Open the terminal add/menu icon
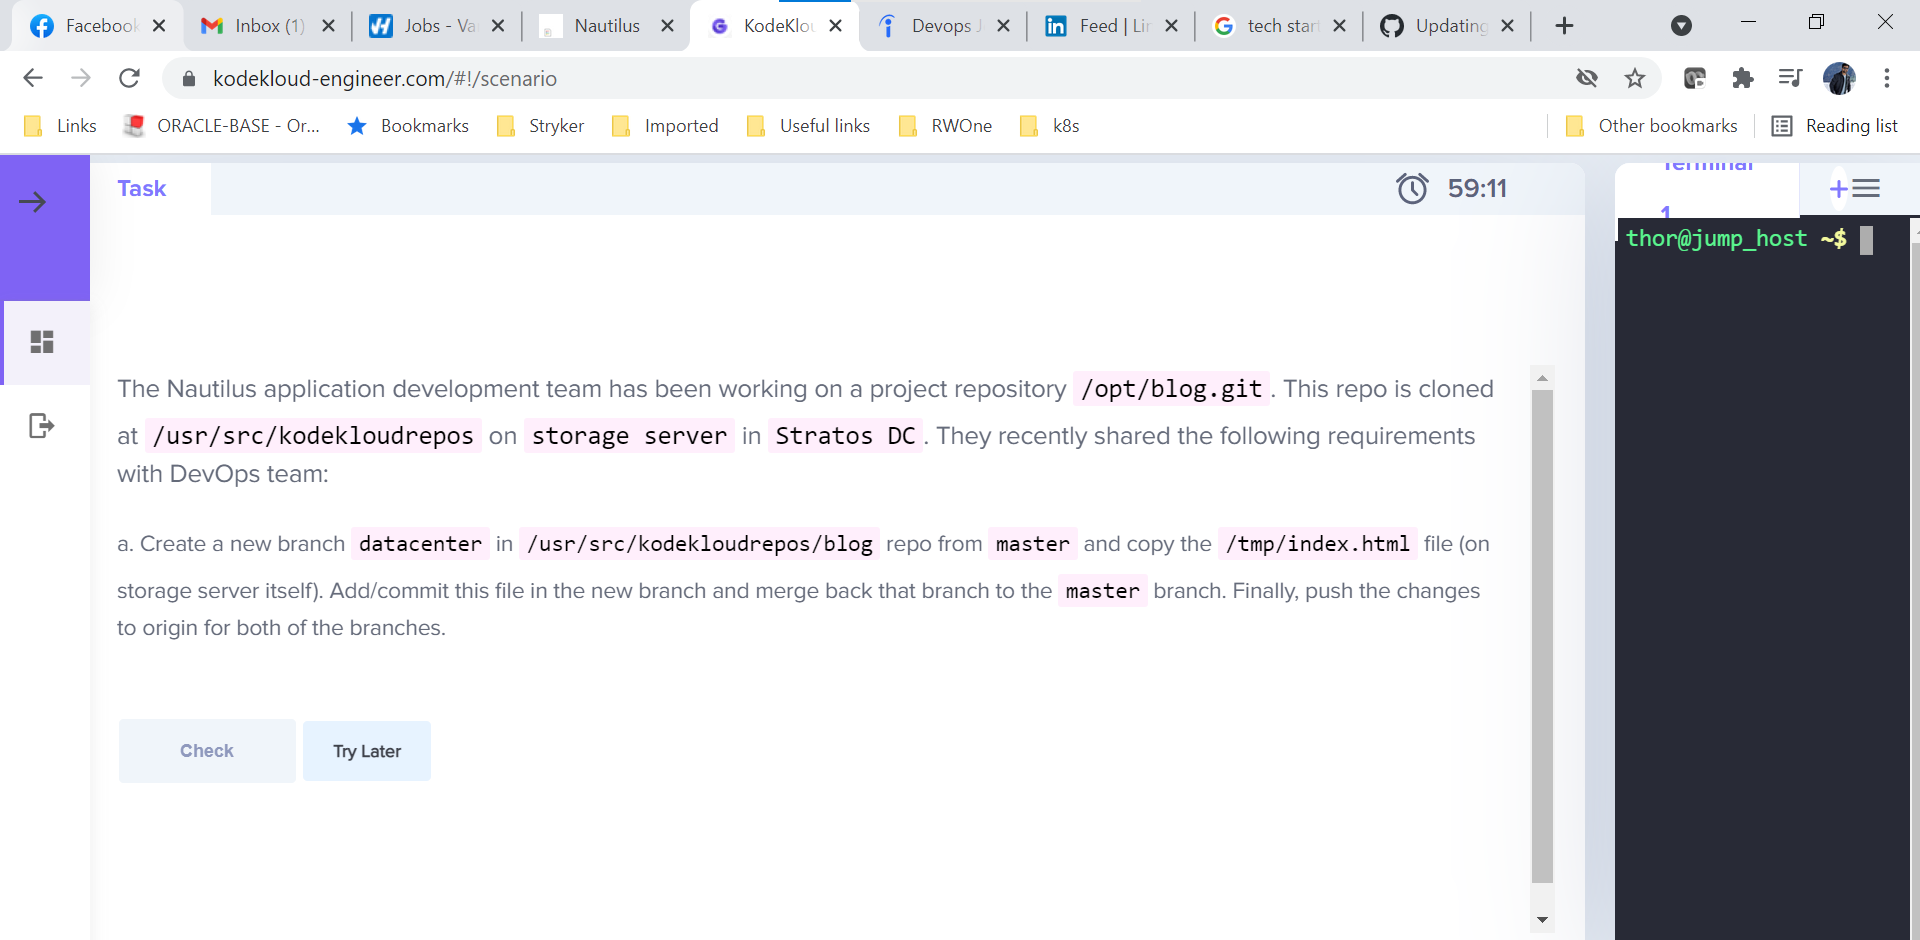 (1854, 188)
